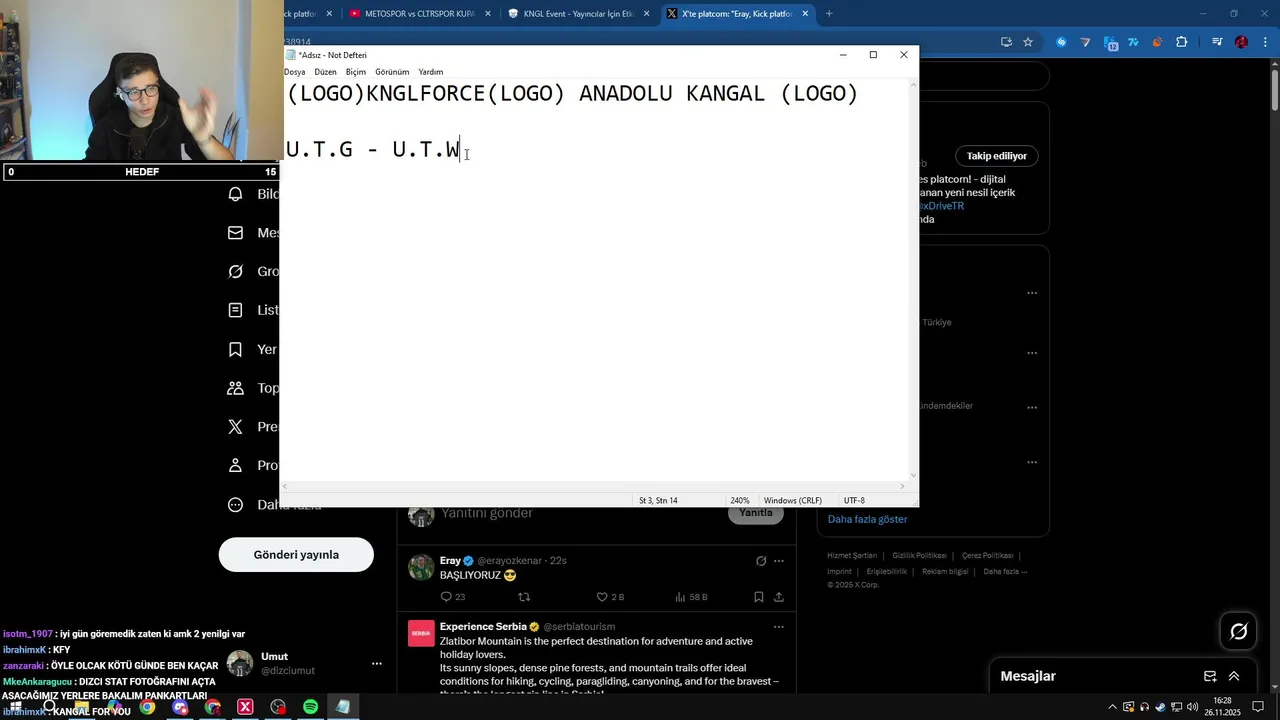The image size is (1280, 720).
Task: Click the Gönderi yayınla button
Action: point(296,554)
